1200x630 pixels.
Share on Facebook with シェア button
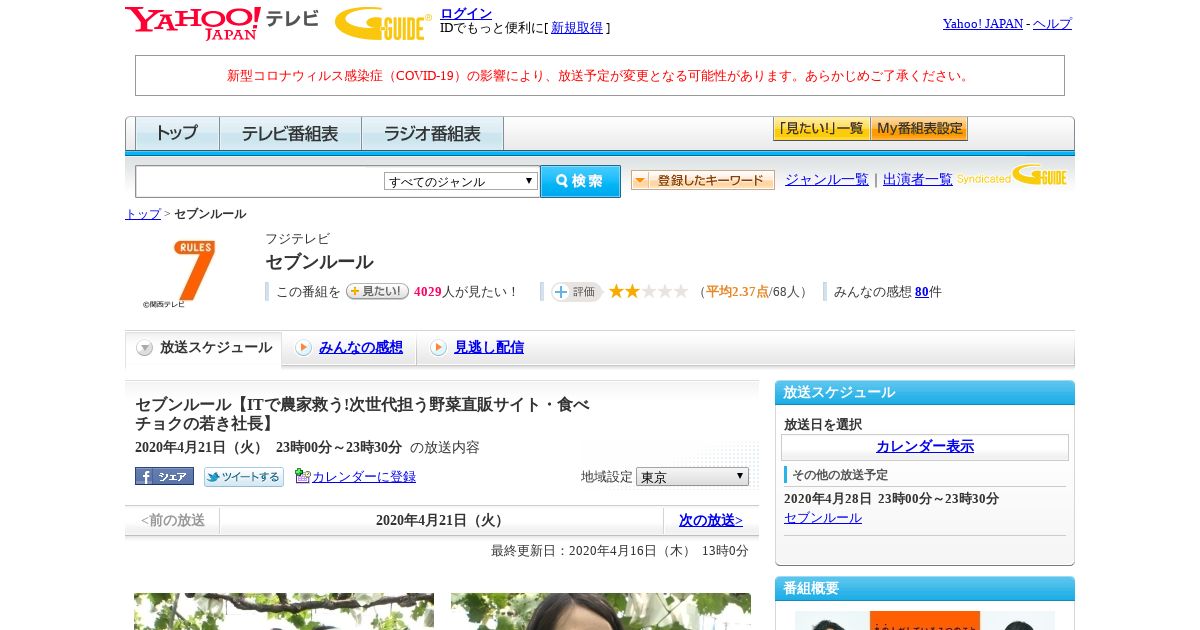[x=164, y=476]
